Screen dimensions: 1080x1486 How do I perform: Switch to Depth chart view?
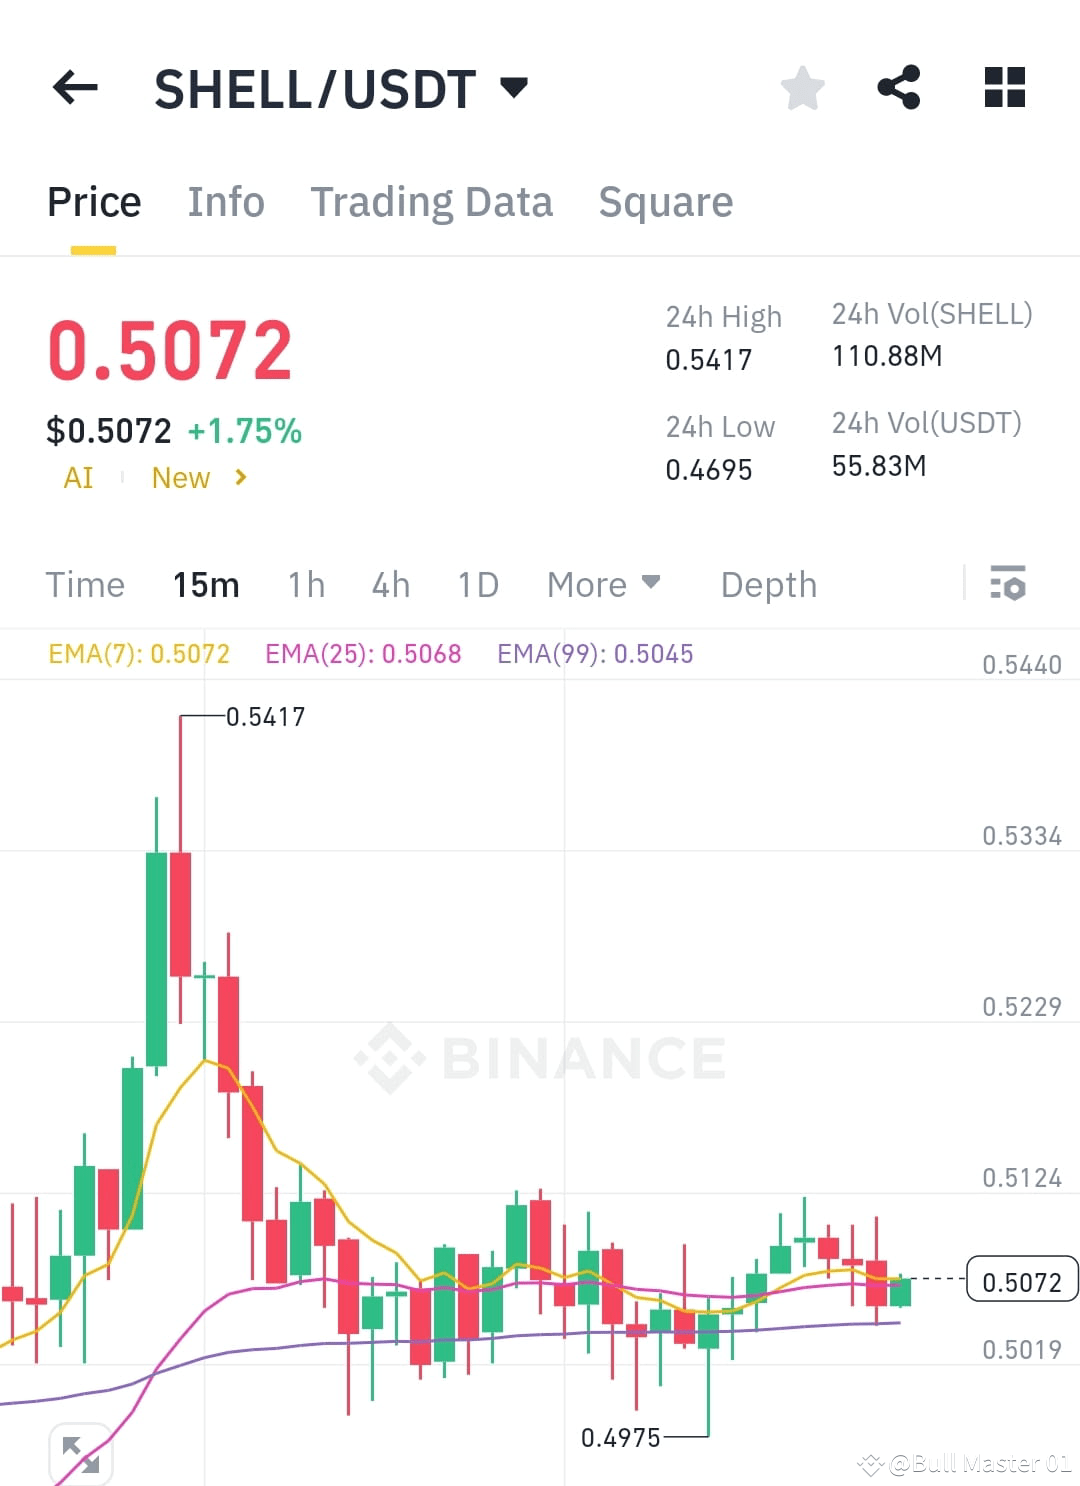click(x=768, y=584)
